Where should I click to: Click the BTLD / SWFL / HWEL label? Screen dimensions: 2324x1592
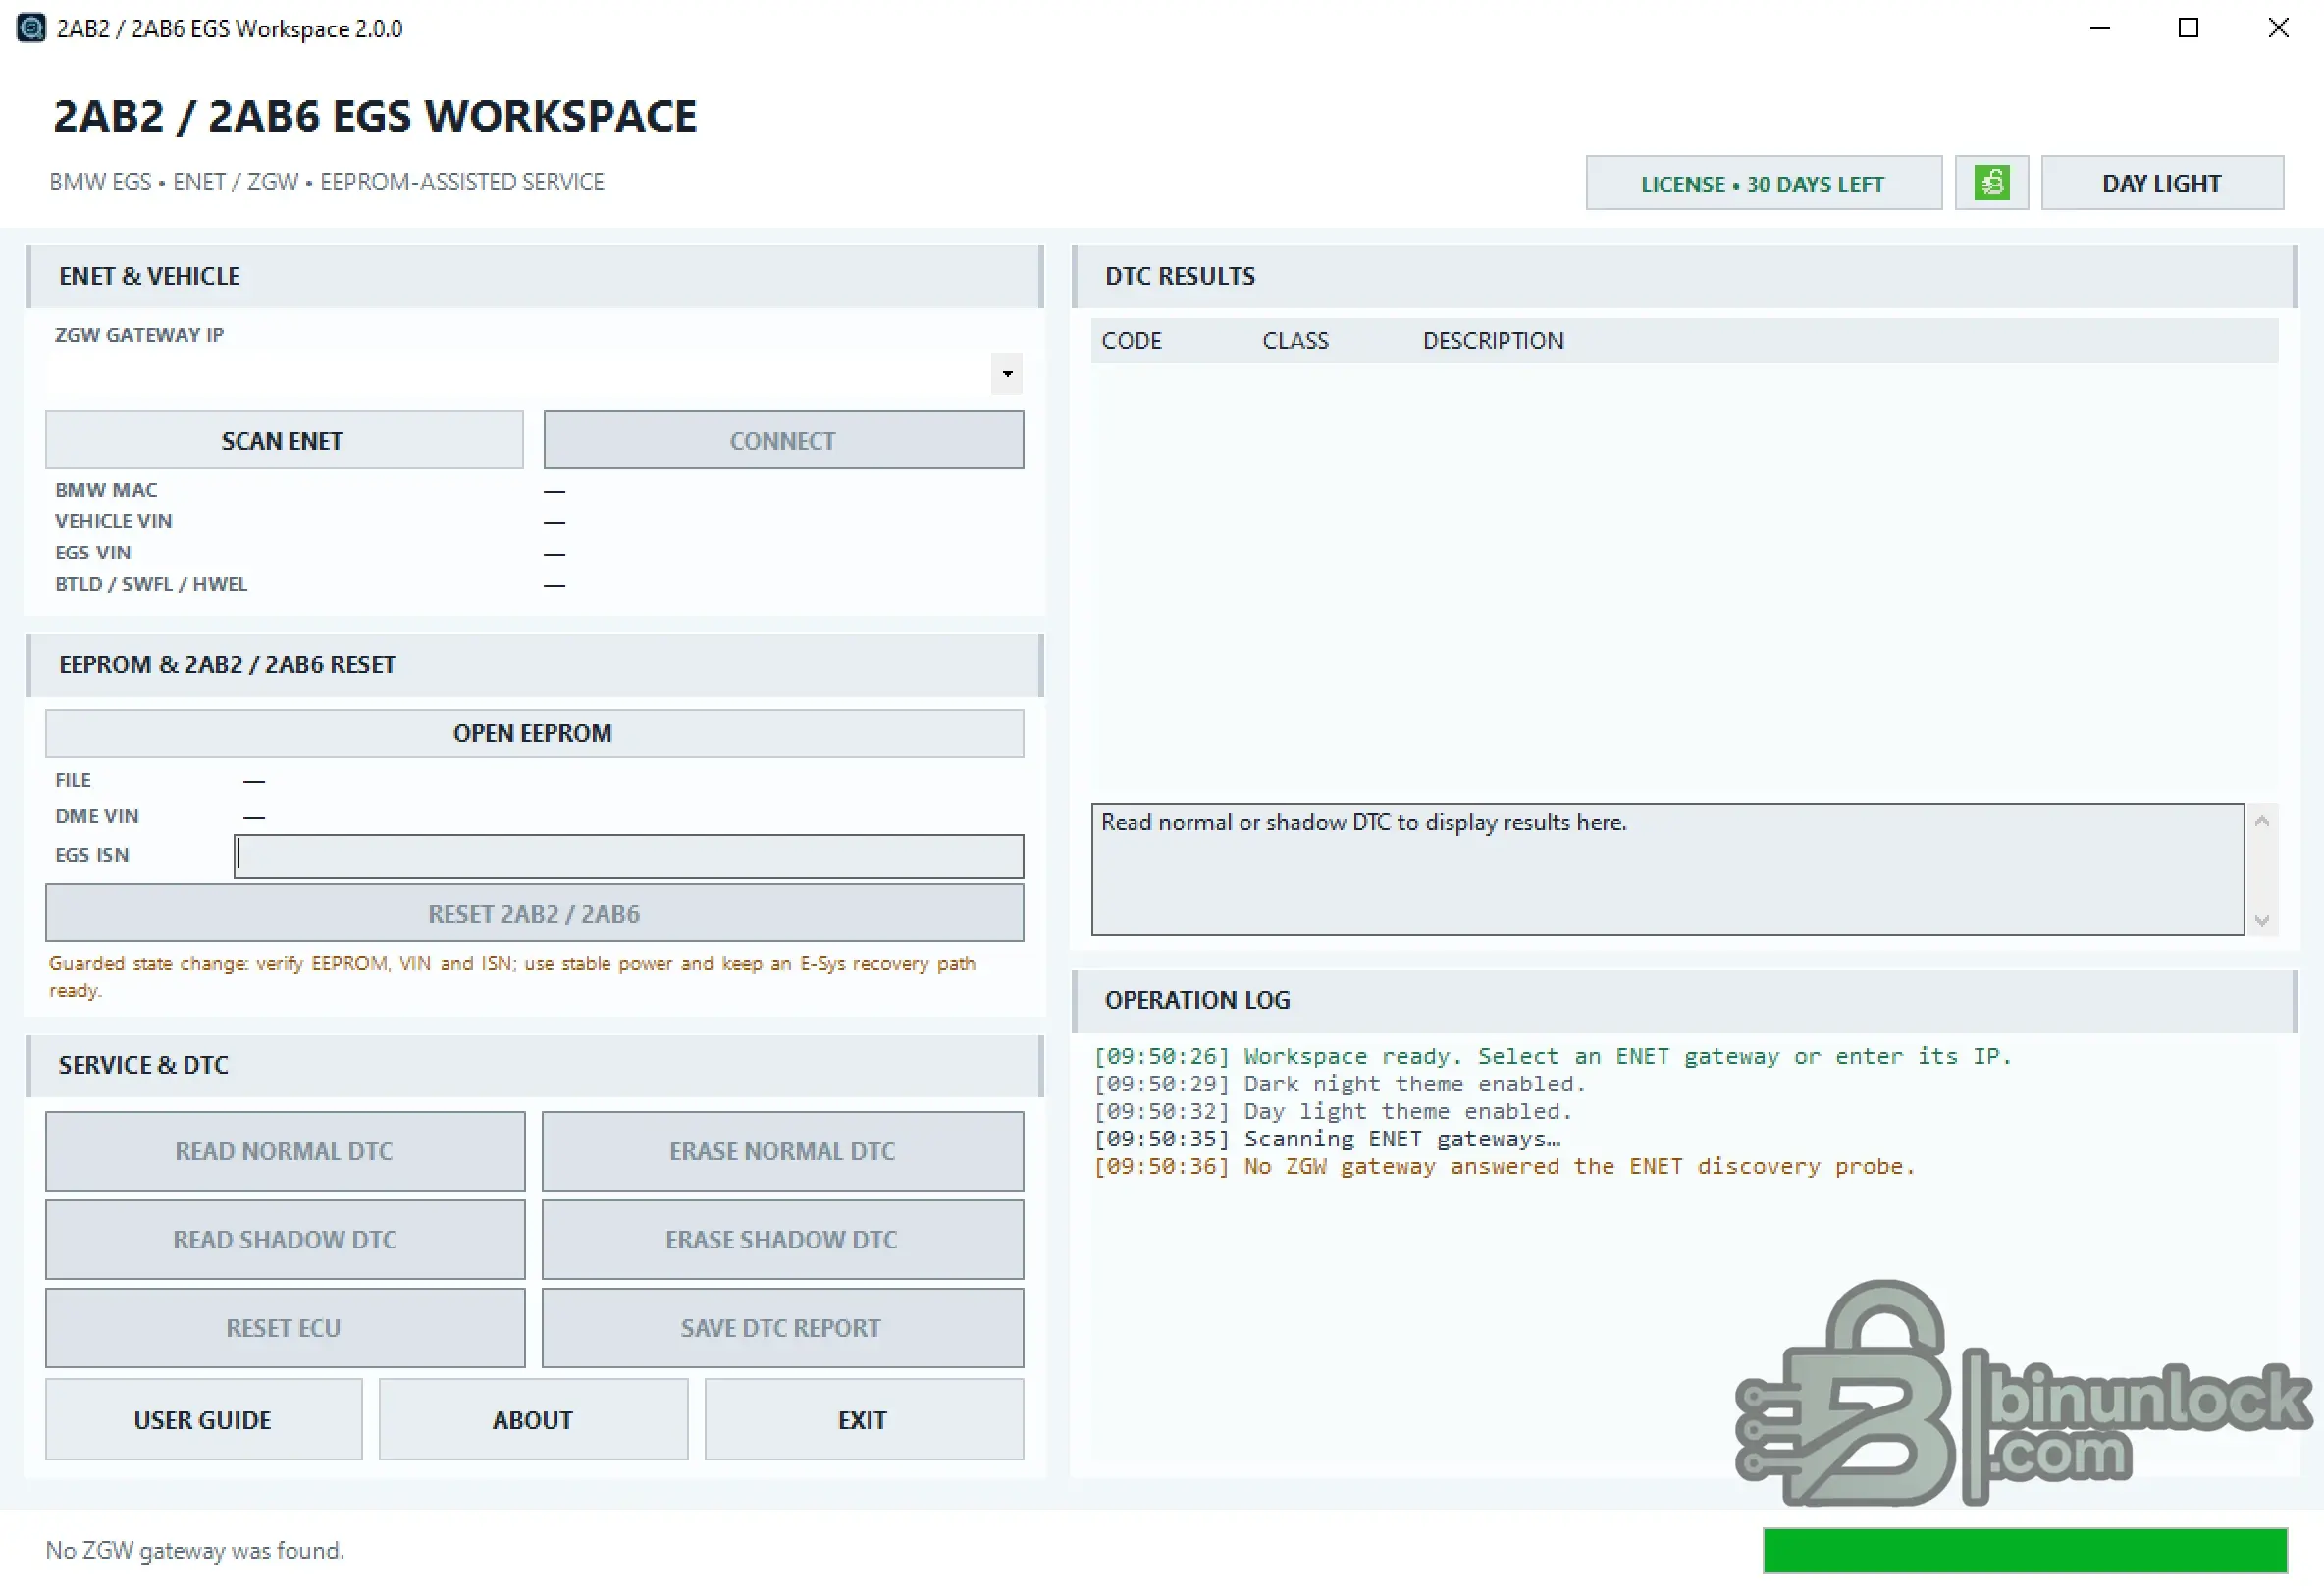[x=151, y=584]
